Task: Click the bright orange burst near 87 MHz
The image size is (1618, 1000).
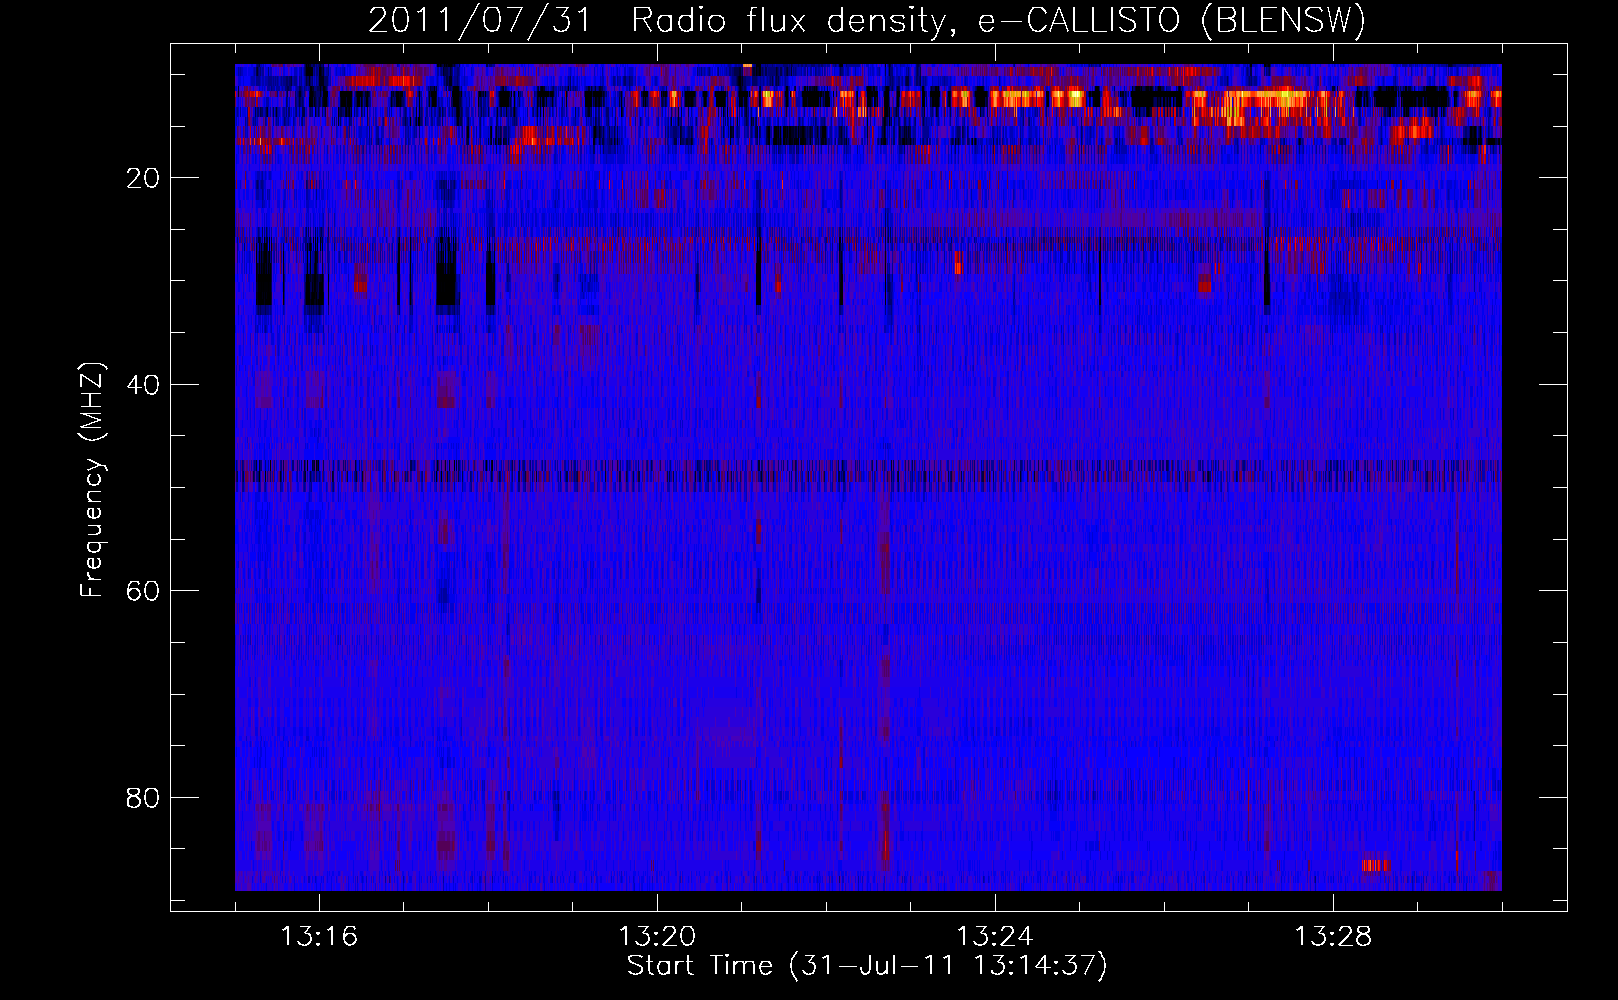Action: (1376, 865)
